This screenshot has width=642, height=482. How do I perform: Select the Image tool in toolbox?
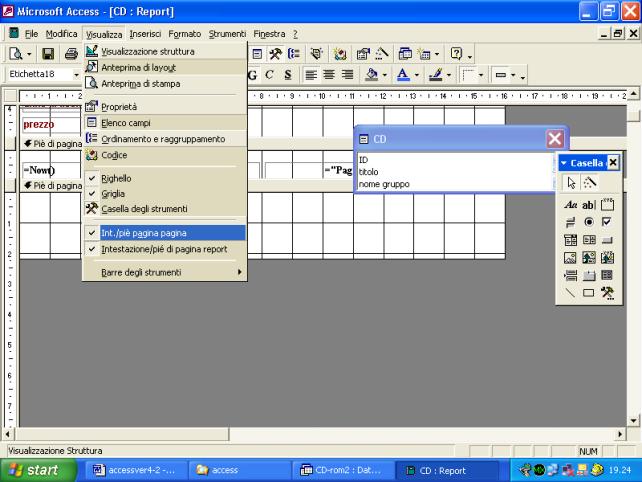pos(570,258)
